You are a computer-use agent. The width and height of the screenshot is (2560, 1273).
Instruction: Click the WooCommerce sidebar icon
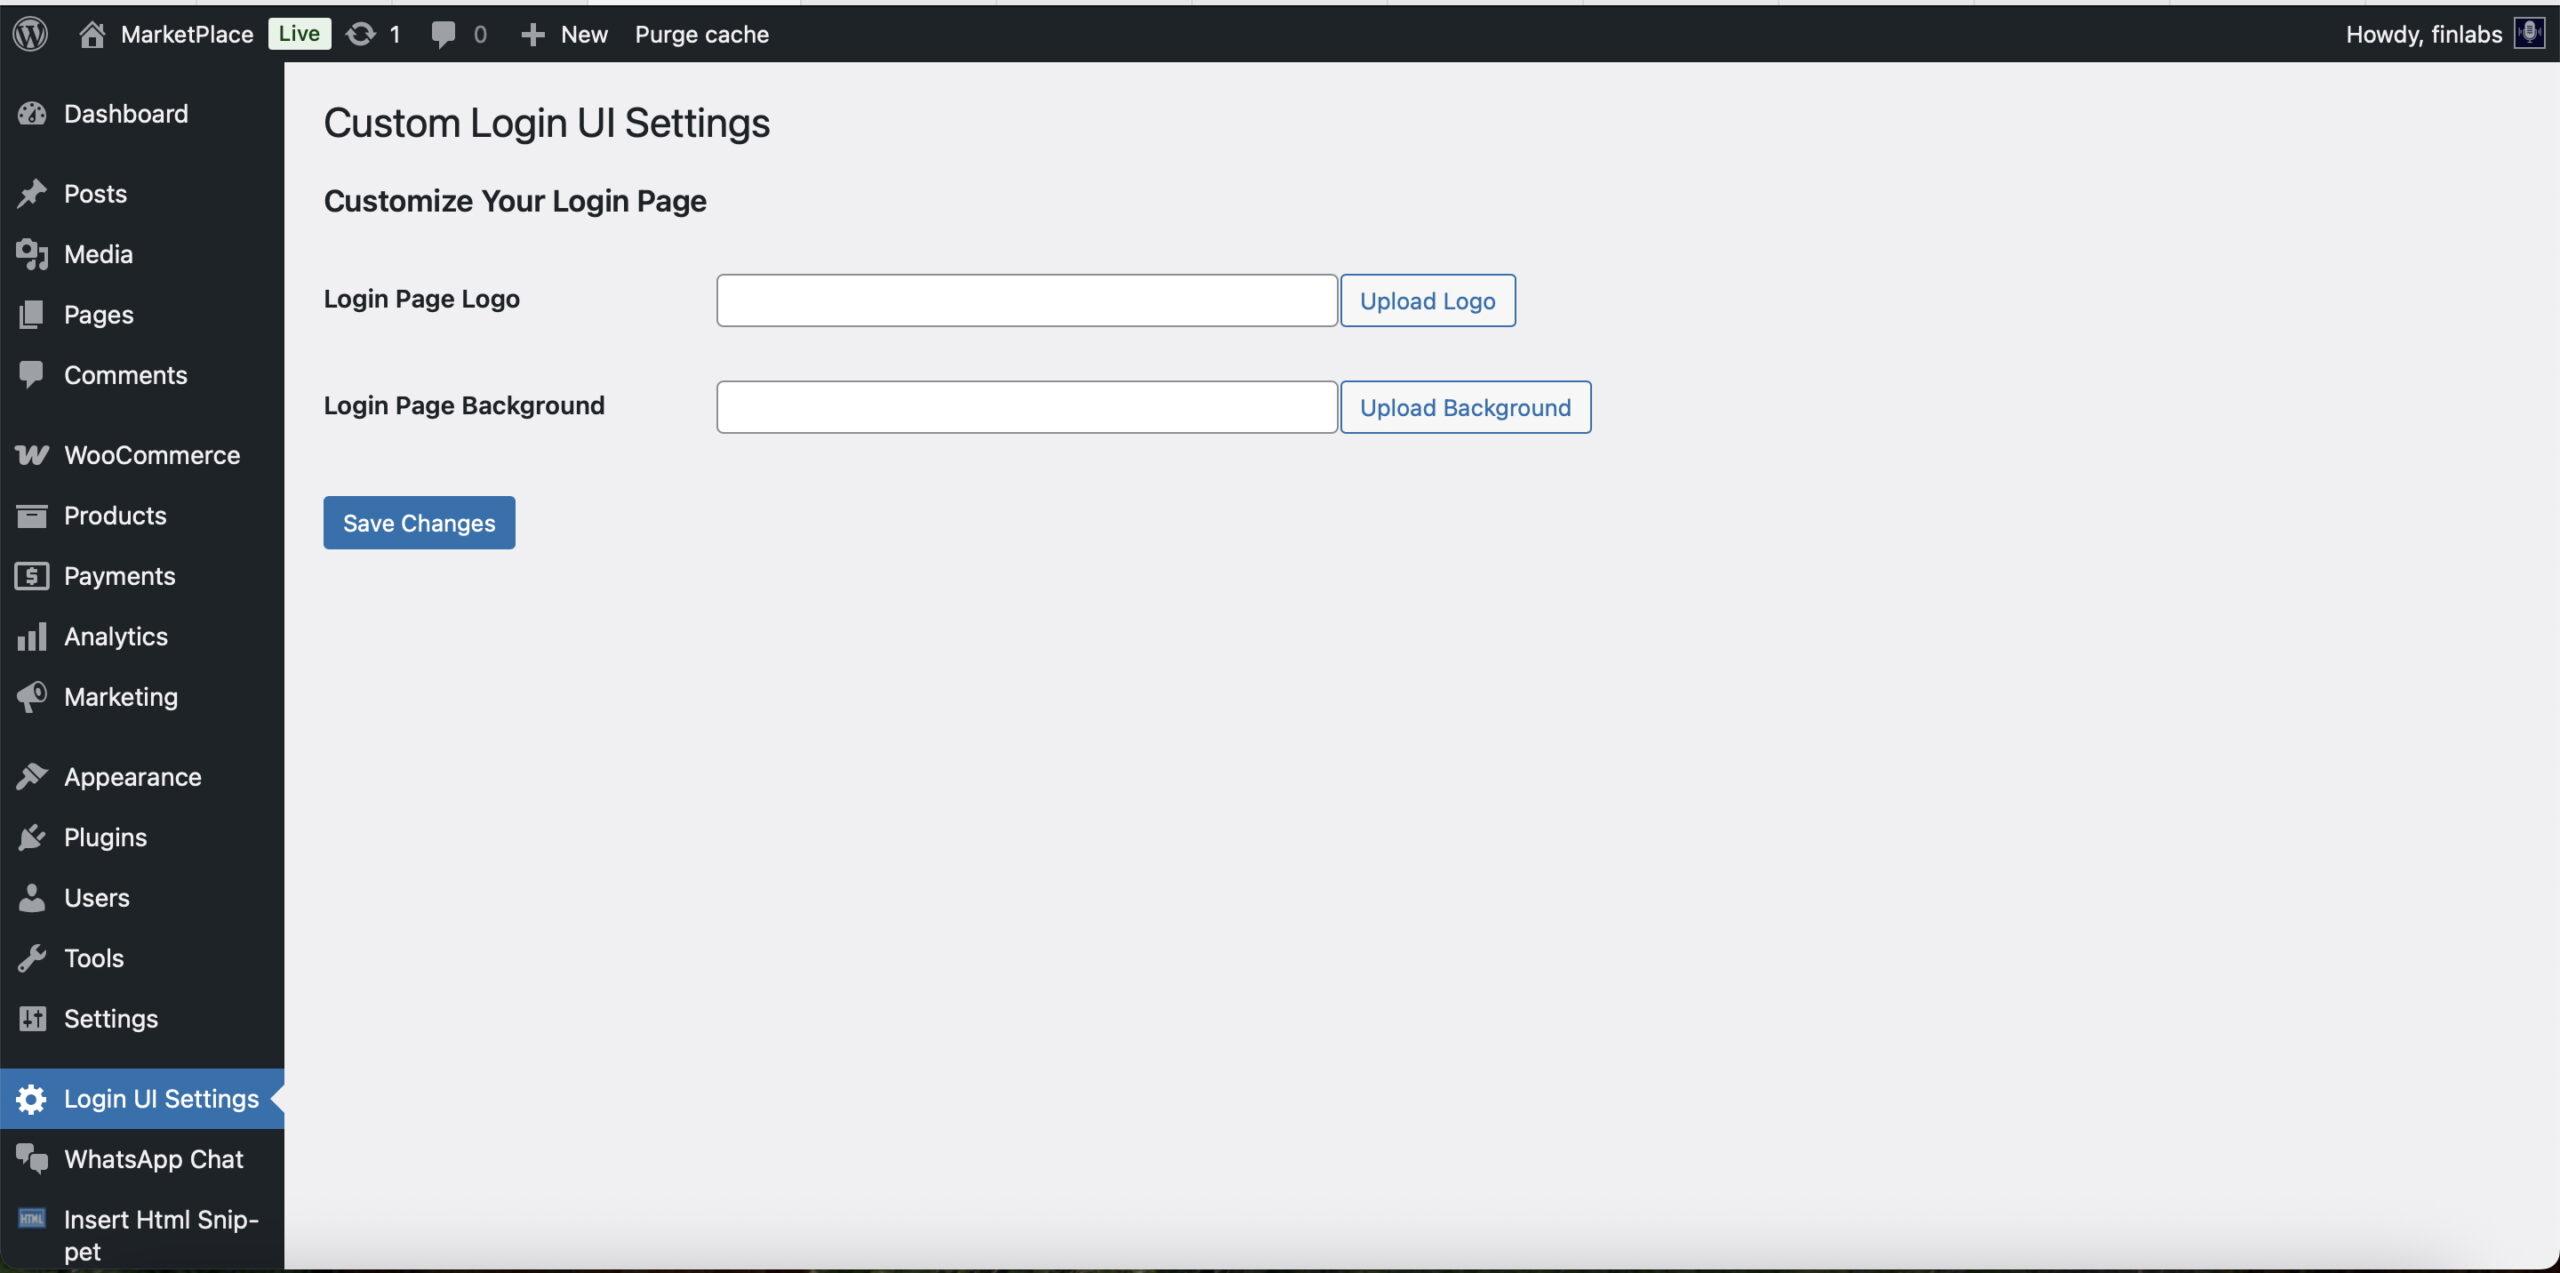pos(32,455)
